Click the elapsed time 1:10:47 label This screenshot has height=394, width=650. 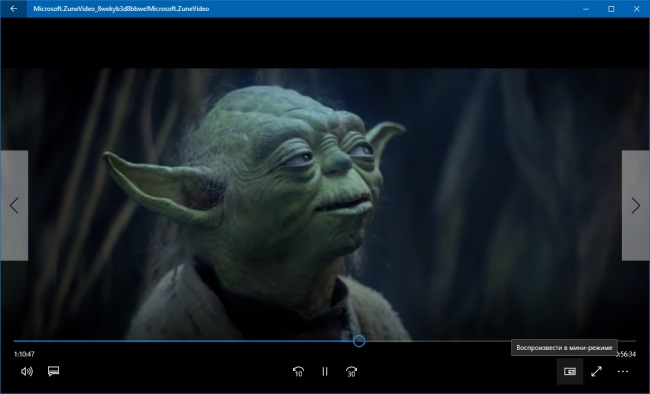point(24,354)
